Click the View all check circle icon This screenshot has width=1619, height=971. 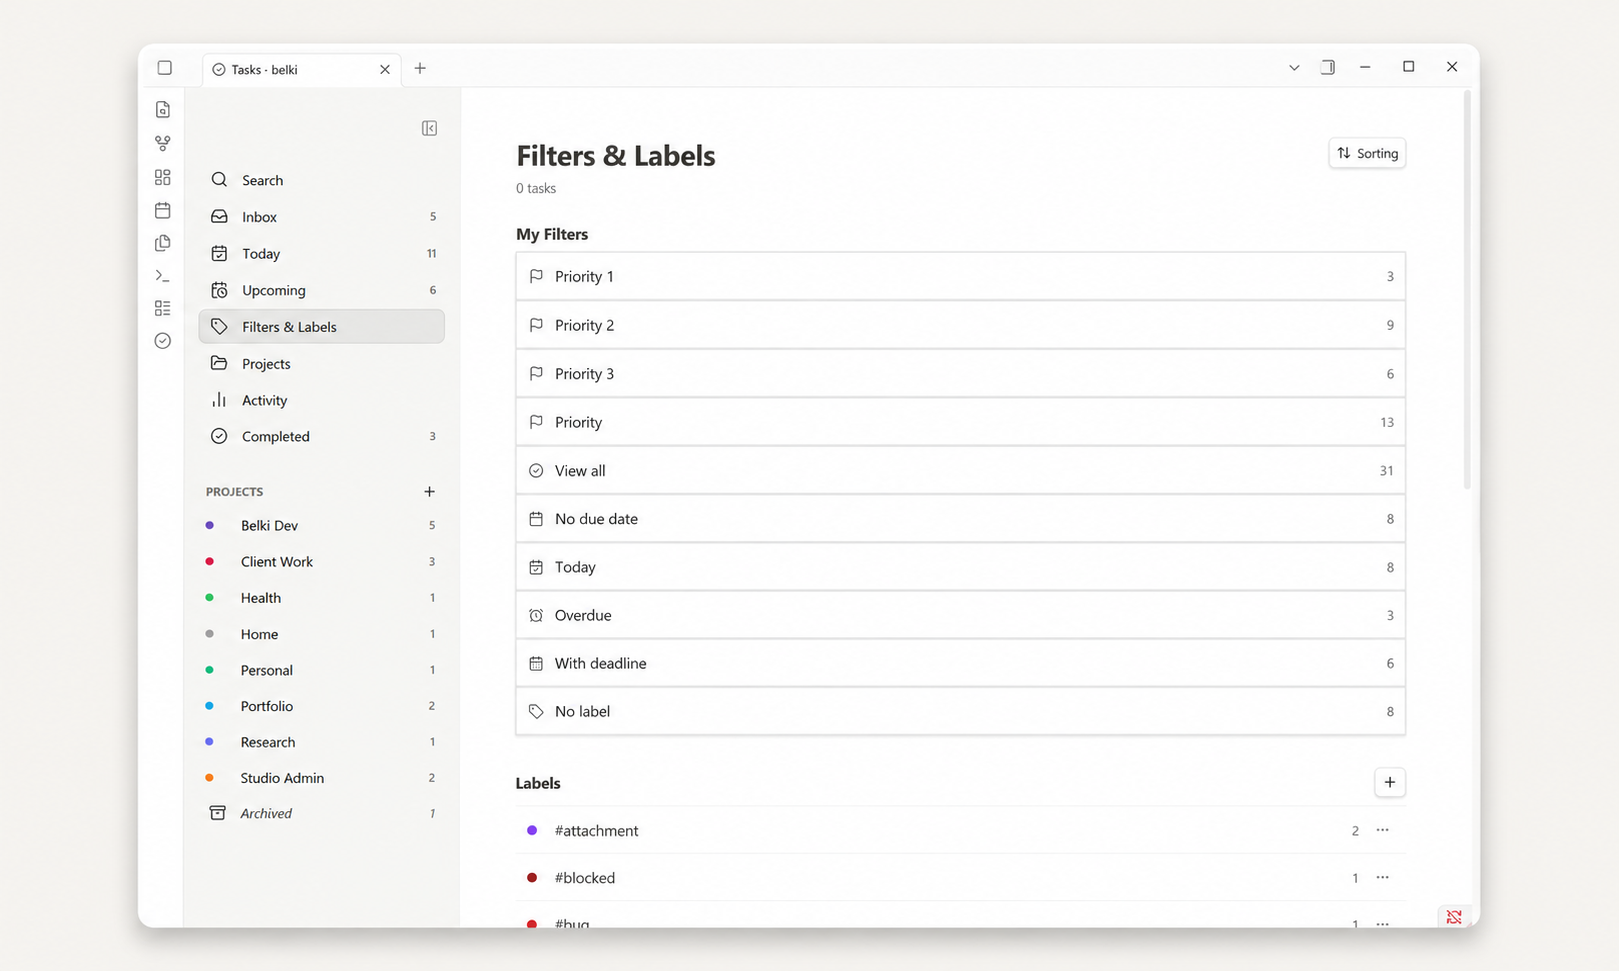536,470
